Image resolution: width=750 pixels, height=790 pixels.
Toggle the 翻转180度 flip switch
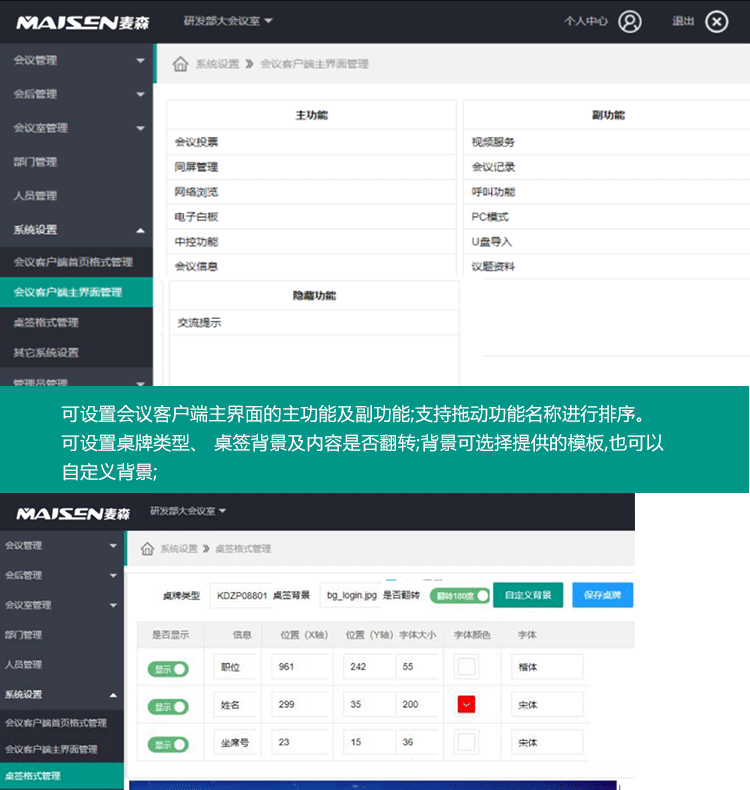pyautogui.click(x=460, y=595)
